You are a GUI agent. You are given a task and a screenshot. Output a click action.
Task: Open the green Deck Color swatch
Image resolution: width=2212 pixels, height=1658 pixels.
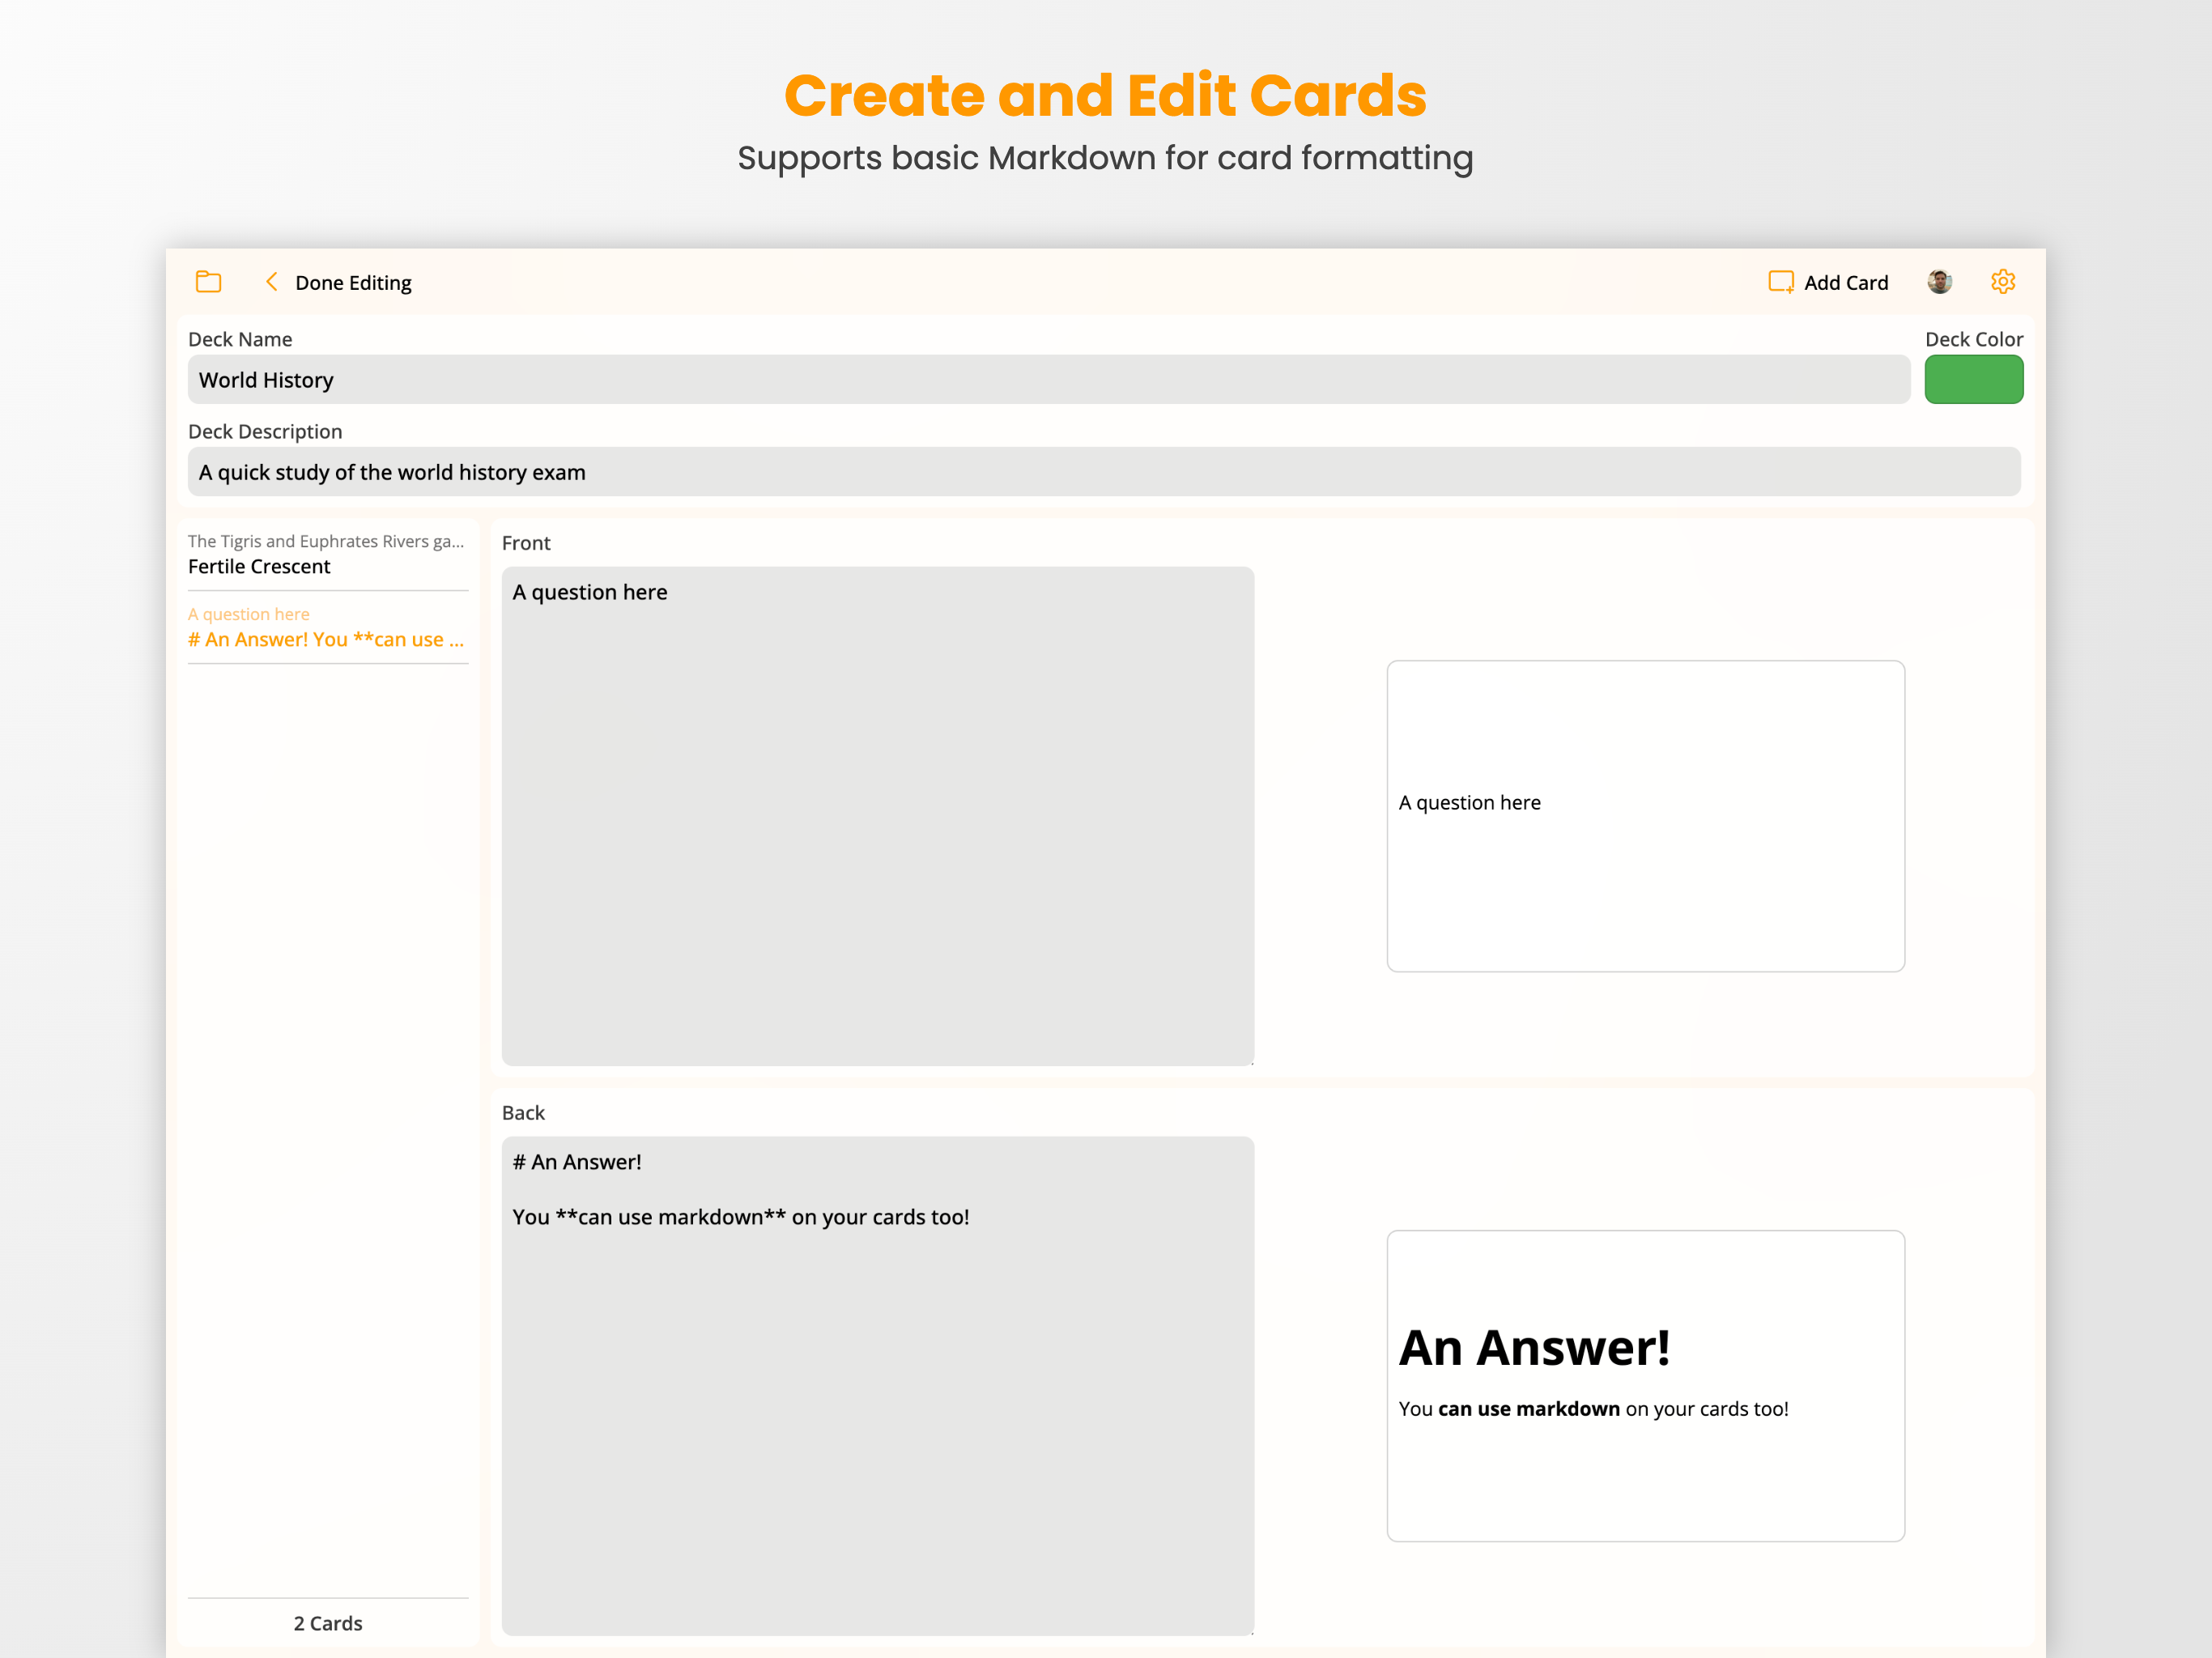[1973, 380]
